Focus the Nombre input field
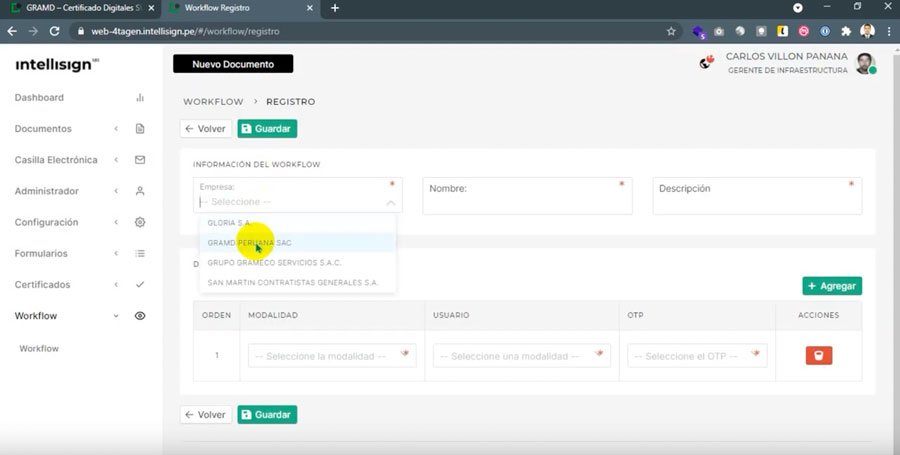Screen dimensions: 900x455 click(527, 196)
